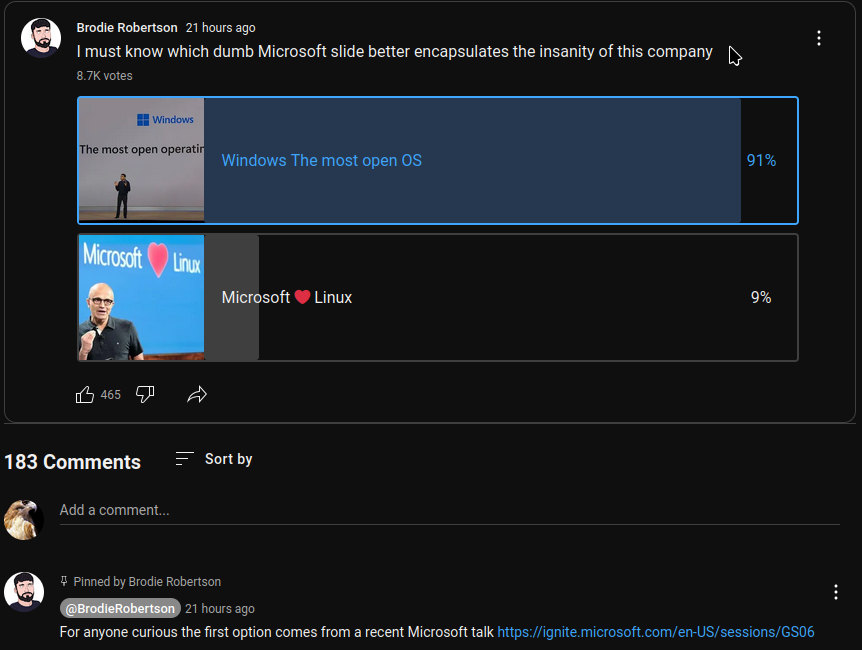Viewport: 862px width, 650px height.
Task: Click the poll question about dumb Microsoft slide
Action: coord(395,52)
